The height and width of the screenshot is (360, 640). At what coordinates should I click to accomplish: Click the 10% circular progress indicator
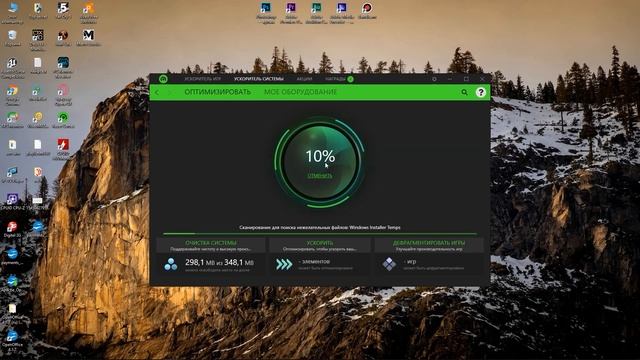click(320, 162)
